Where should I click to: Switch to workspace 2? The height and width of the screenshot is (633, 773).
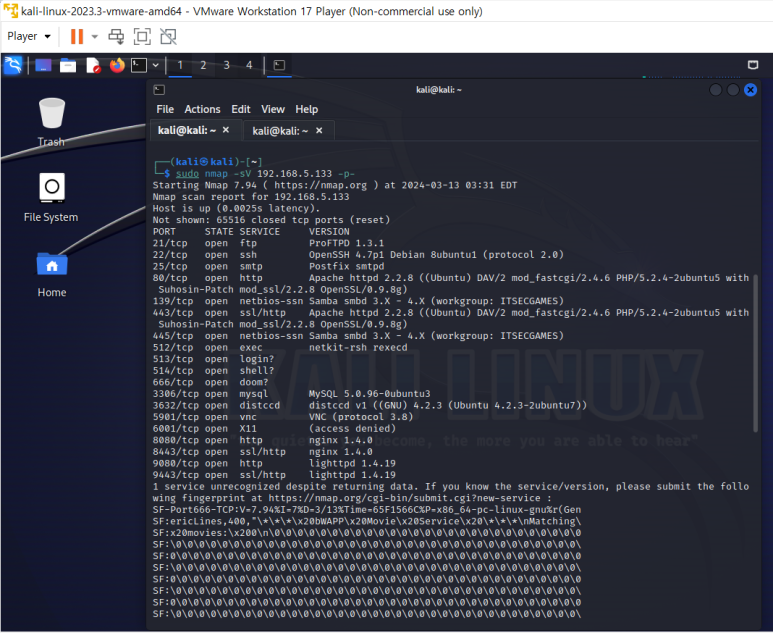203,65
